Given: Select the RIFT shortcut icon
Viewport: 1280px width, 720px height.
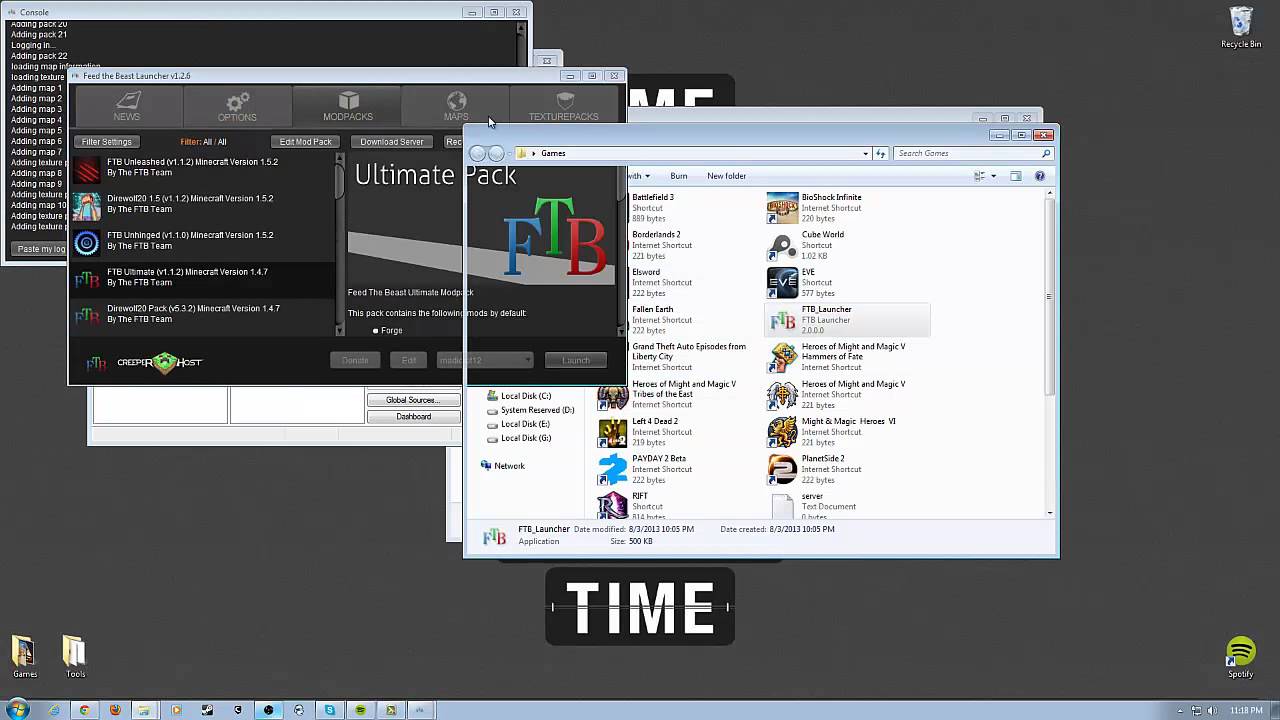Looking at the screenshot, I should click(612, 505).
